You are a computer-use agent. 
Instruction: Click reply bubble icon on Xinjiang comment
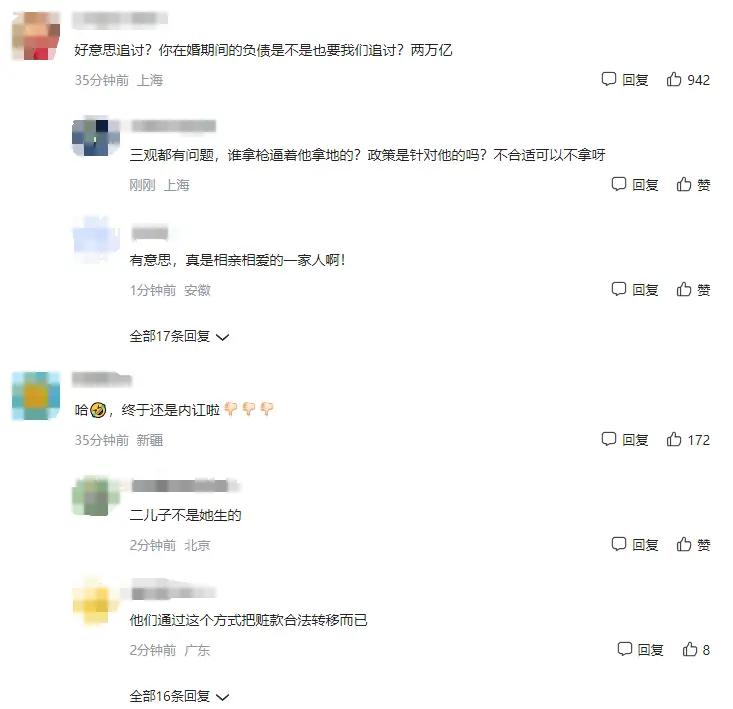click(x=609, y=439)
